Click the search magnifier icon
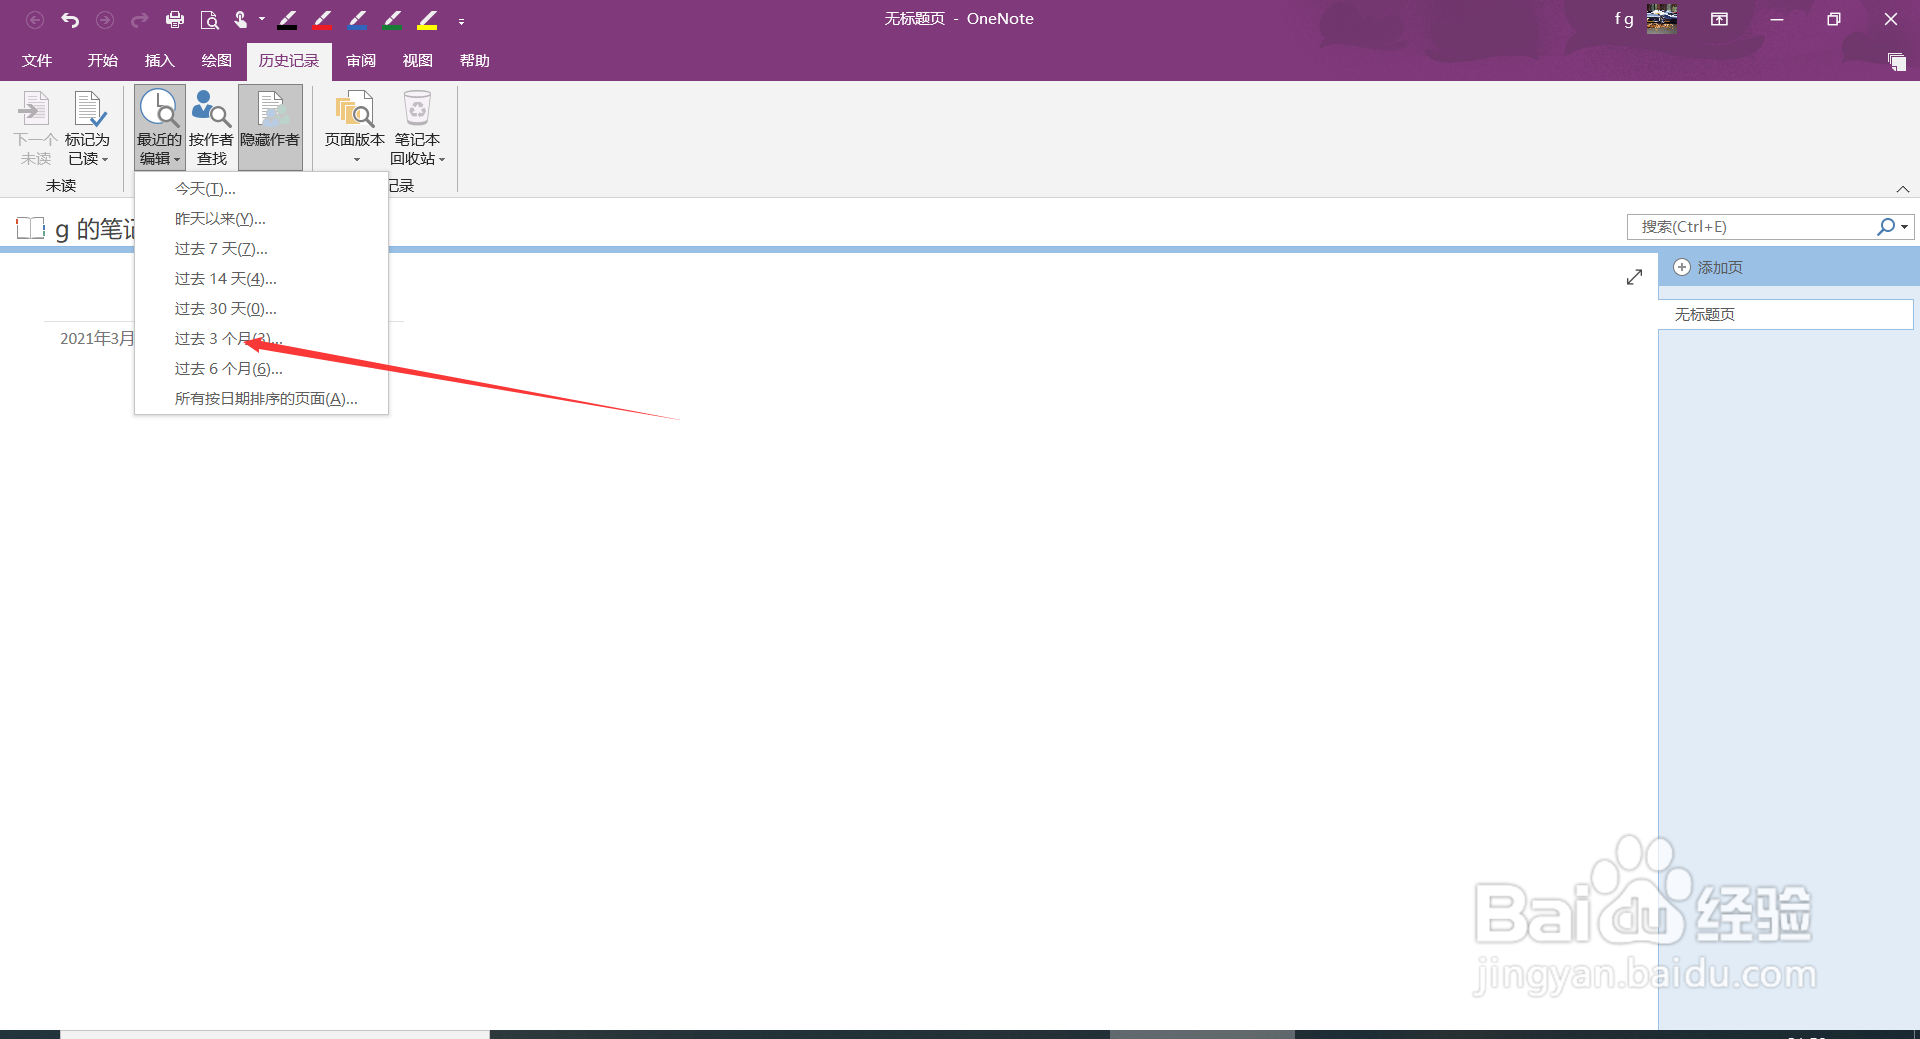 (x=1885, y=227)
